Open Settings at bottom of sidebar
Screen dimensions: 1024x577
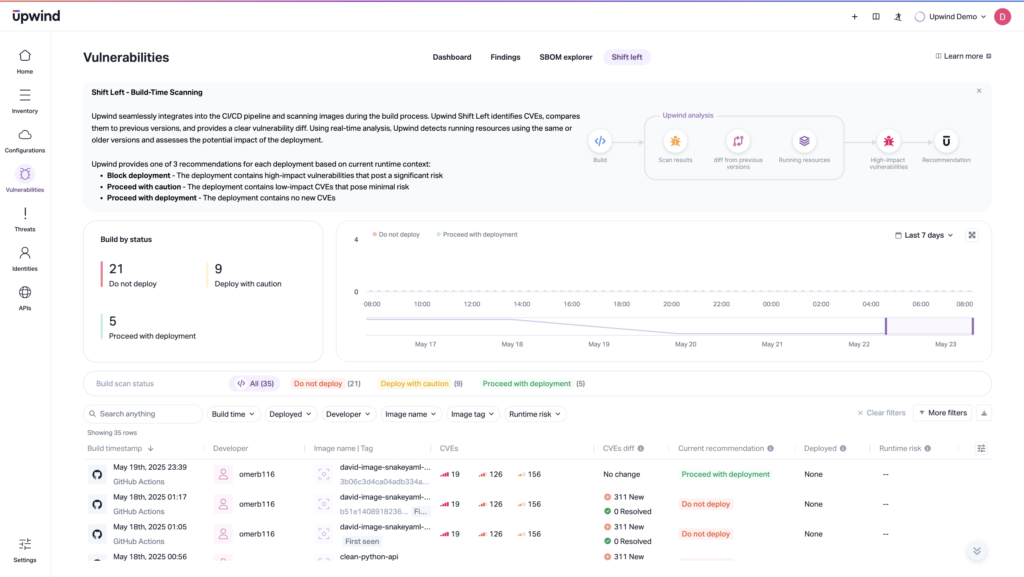pos(25,550)
